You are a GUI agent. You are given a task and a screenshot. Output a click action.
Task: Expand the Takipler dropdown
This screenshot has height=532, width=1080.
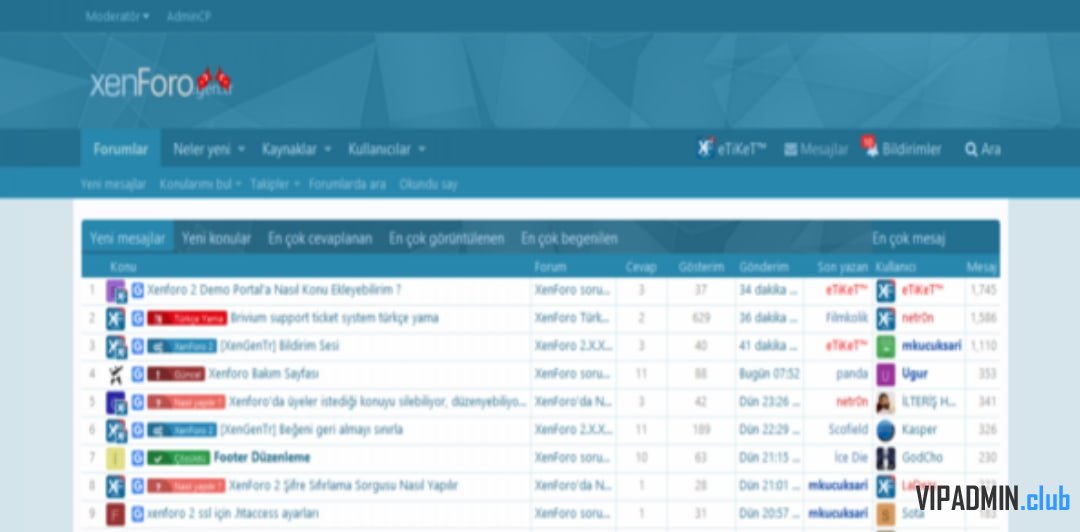click(x=275, y=184)
